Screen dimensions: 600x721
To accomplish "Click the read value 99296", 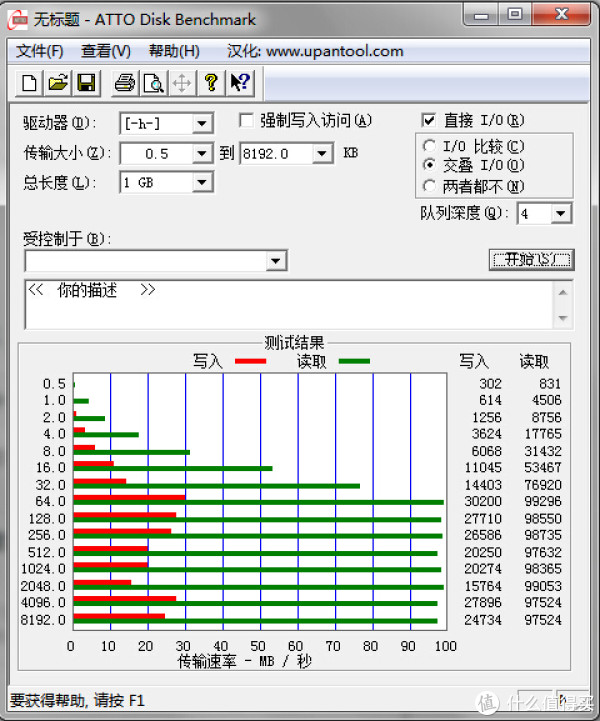I will point(543,501).
